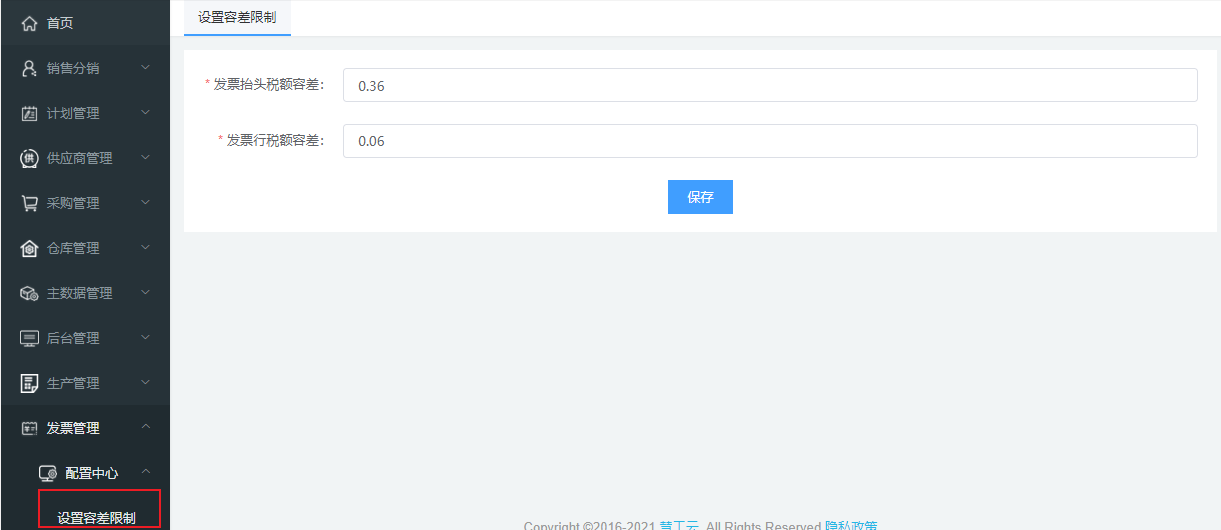The height and width of the screenshot is (530, 1221).
Task: Open the 隐私政策 footer link
Action: pyautogui.click(x=850, y=526)
